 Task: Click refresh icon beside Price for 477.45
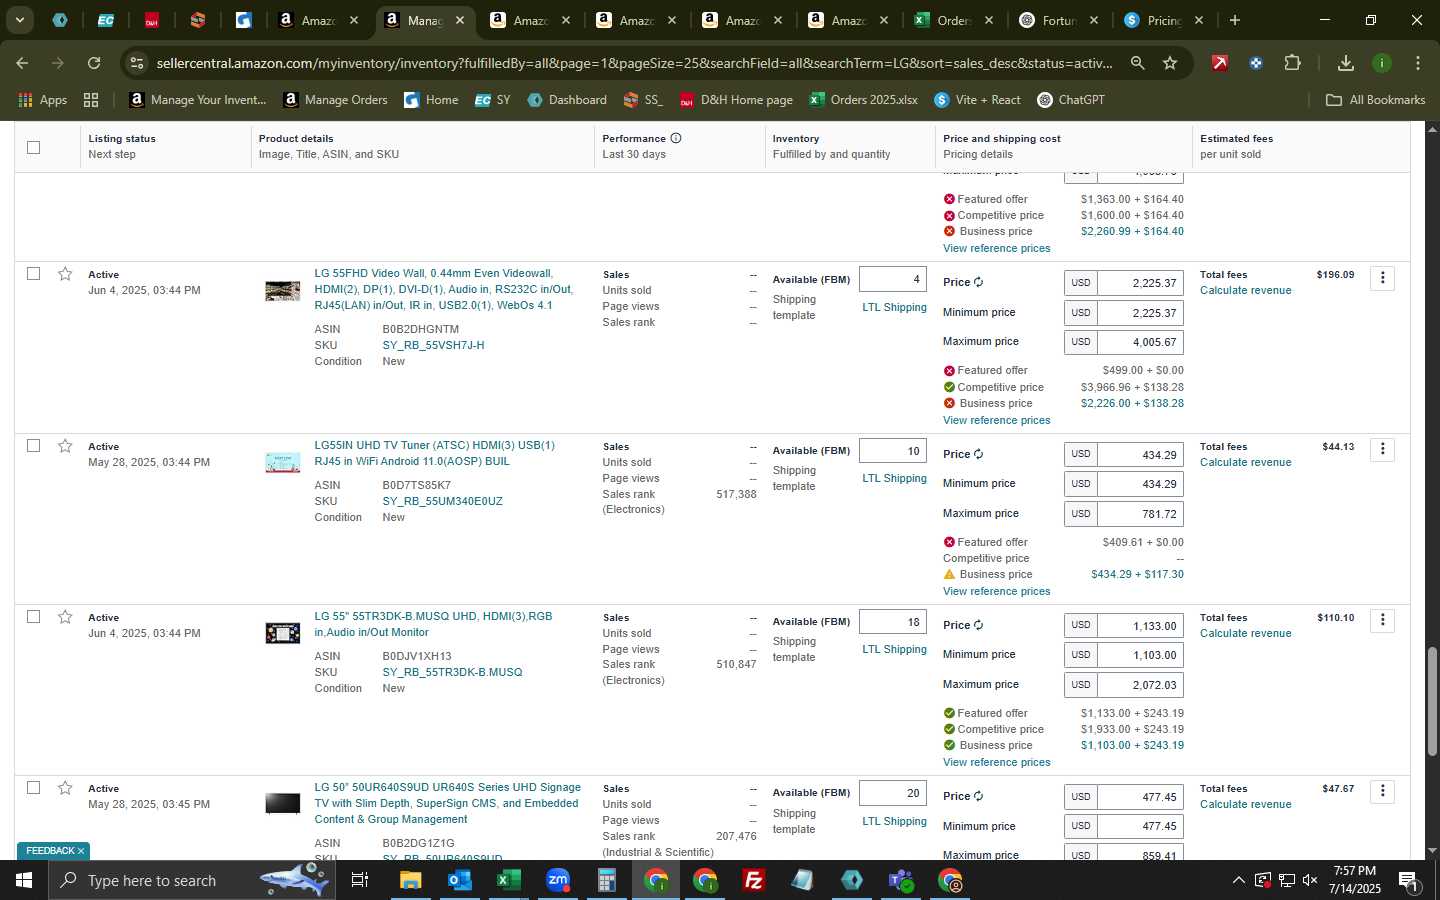[978, 796]
